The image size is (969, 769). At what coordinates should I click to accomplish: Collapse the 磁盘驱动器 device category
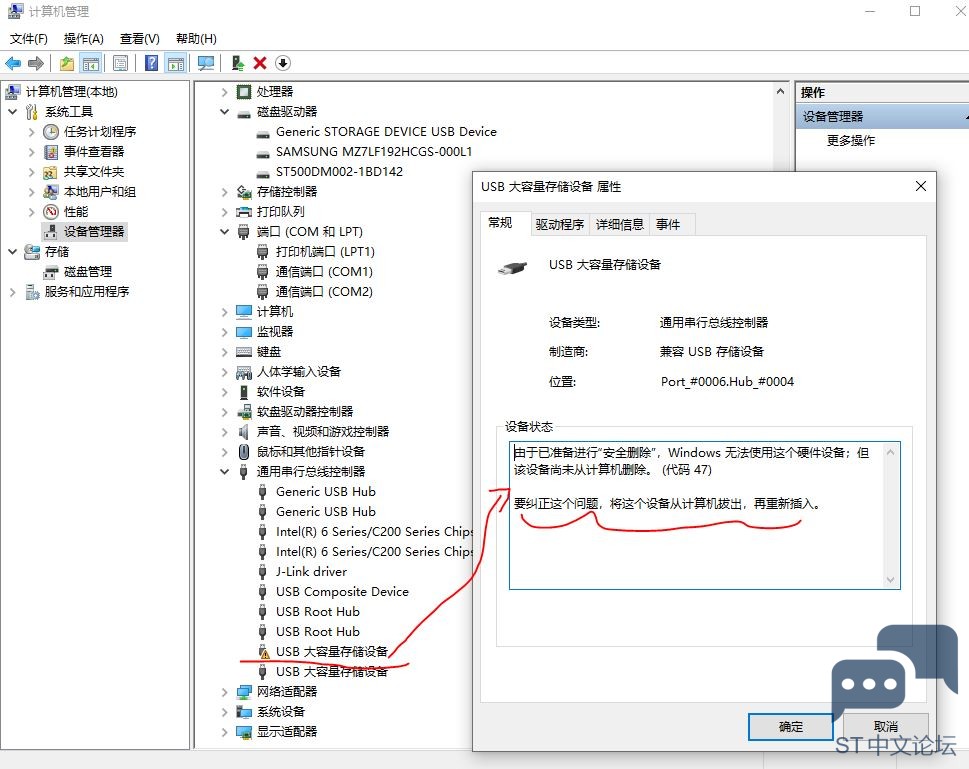224,112
